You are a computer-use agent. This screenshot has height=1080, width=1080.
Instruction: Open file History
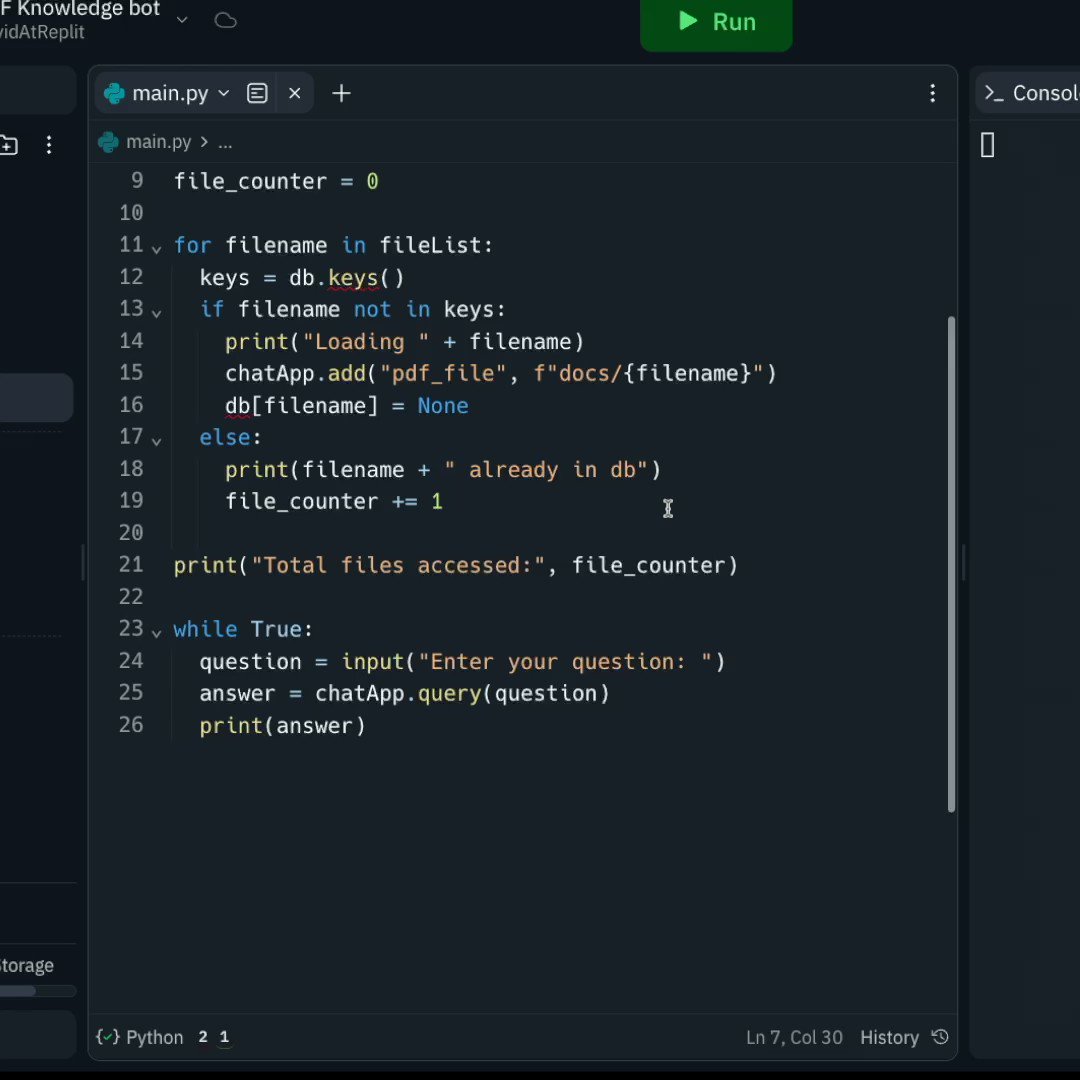click(x=904, y=1037)
